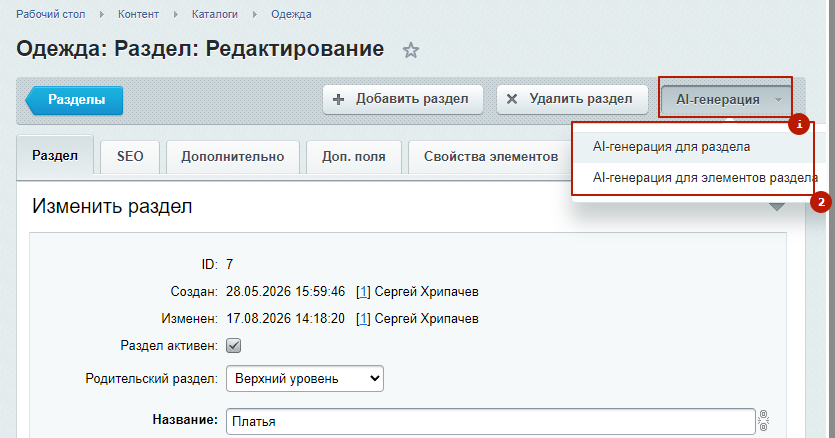This screenshot has width=835, height=438.
Task: Toggle the Раздел активен checkbox
Action: coord(234,345)
